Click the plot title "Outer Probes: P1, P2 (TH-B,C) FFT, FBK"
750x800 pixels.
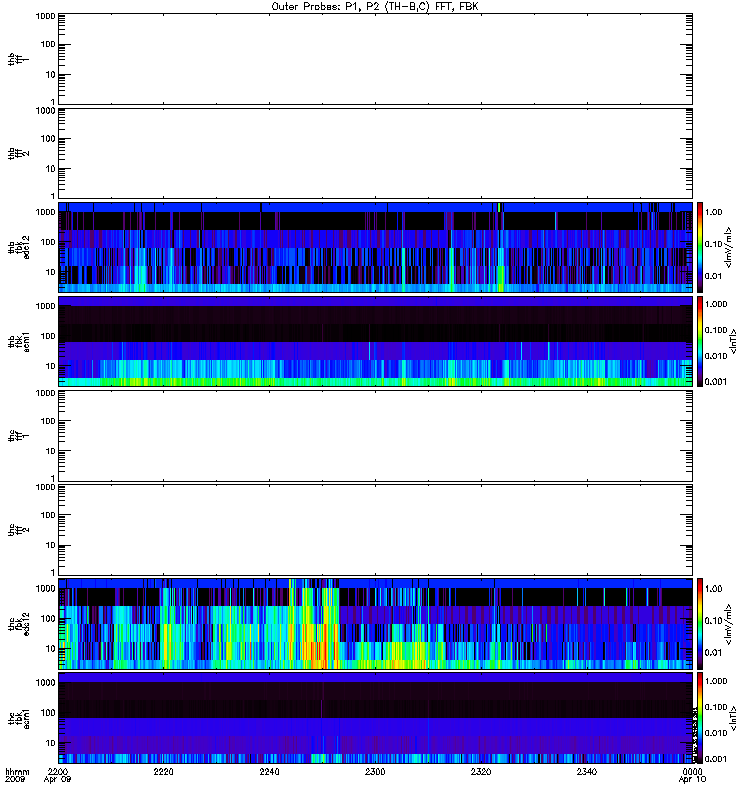(375, 7)
